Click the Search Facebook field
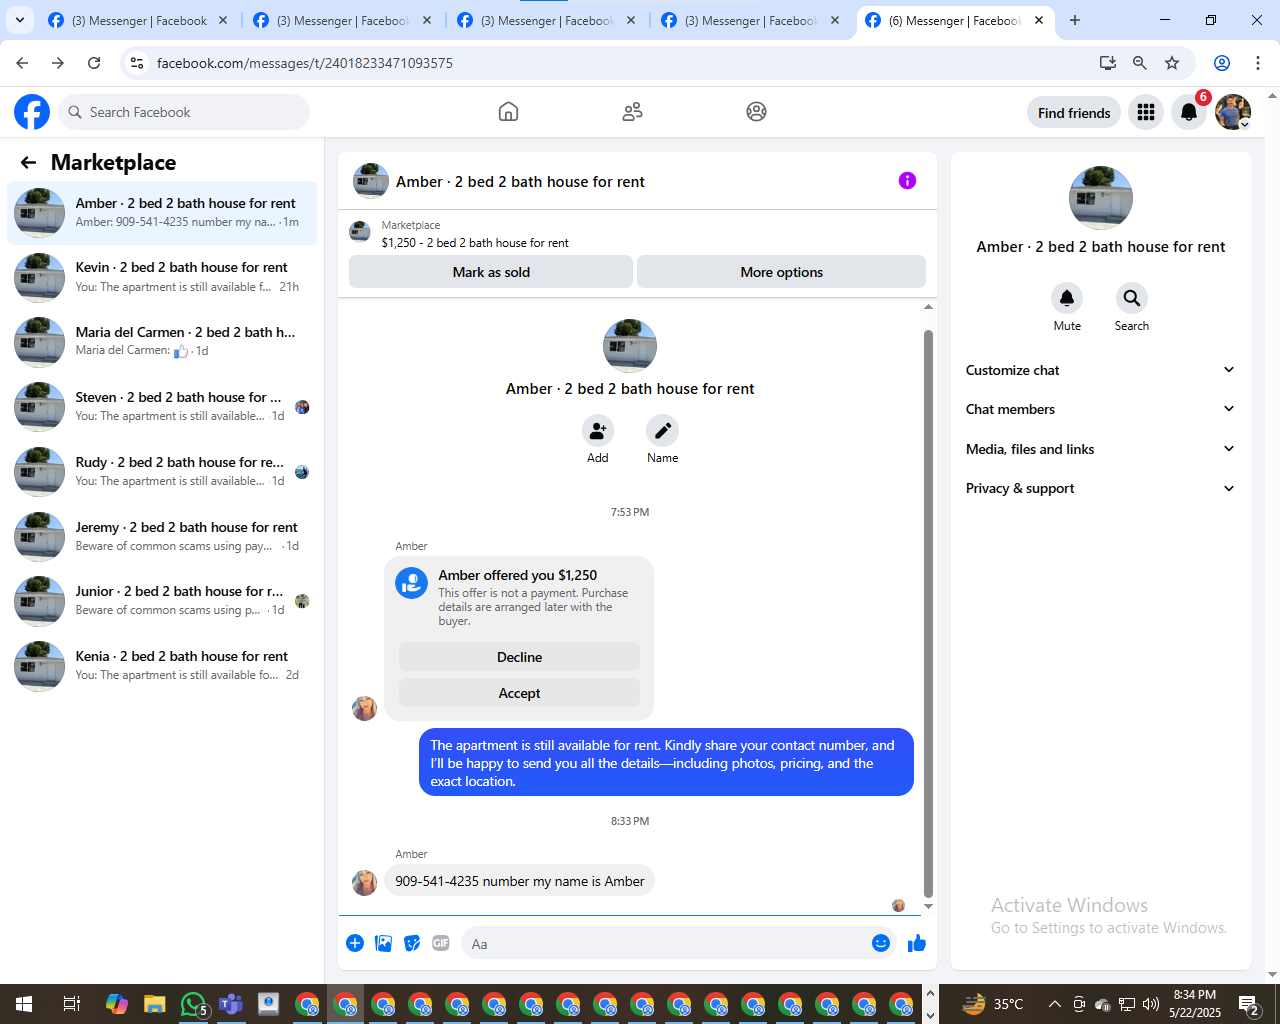The width and height of the screenshot is (1280, 1024). click(x=184, y=112)
